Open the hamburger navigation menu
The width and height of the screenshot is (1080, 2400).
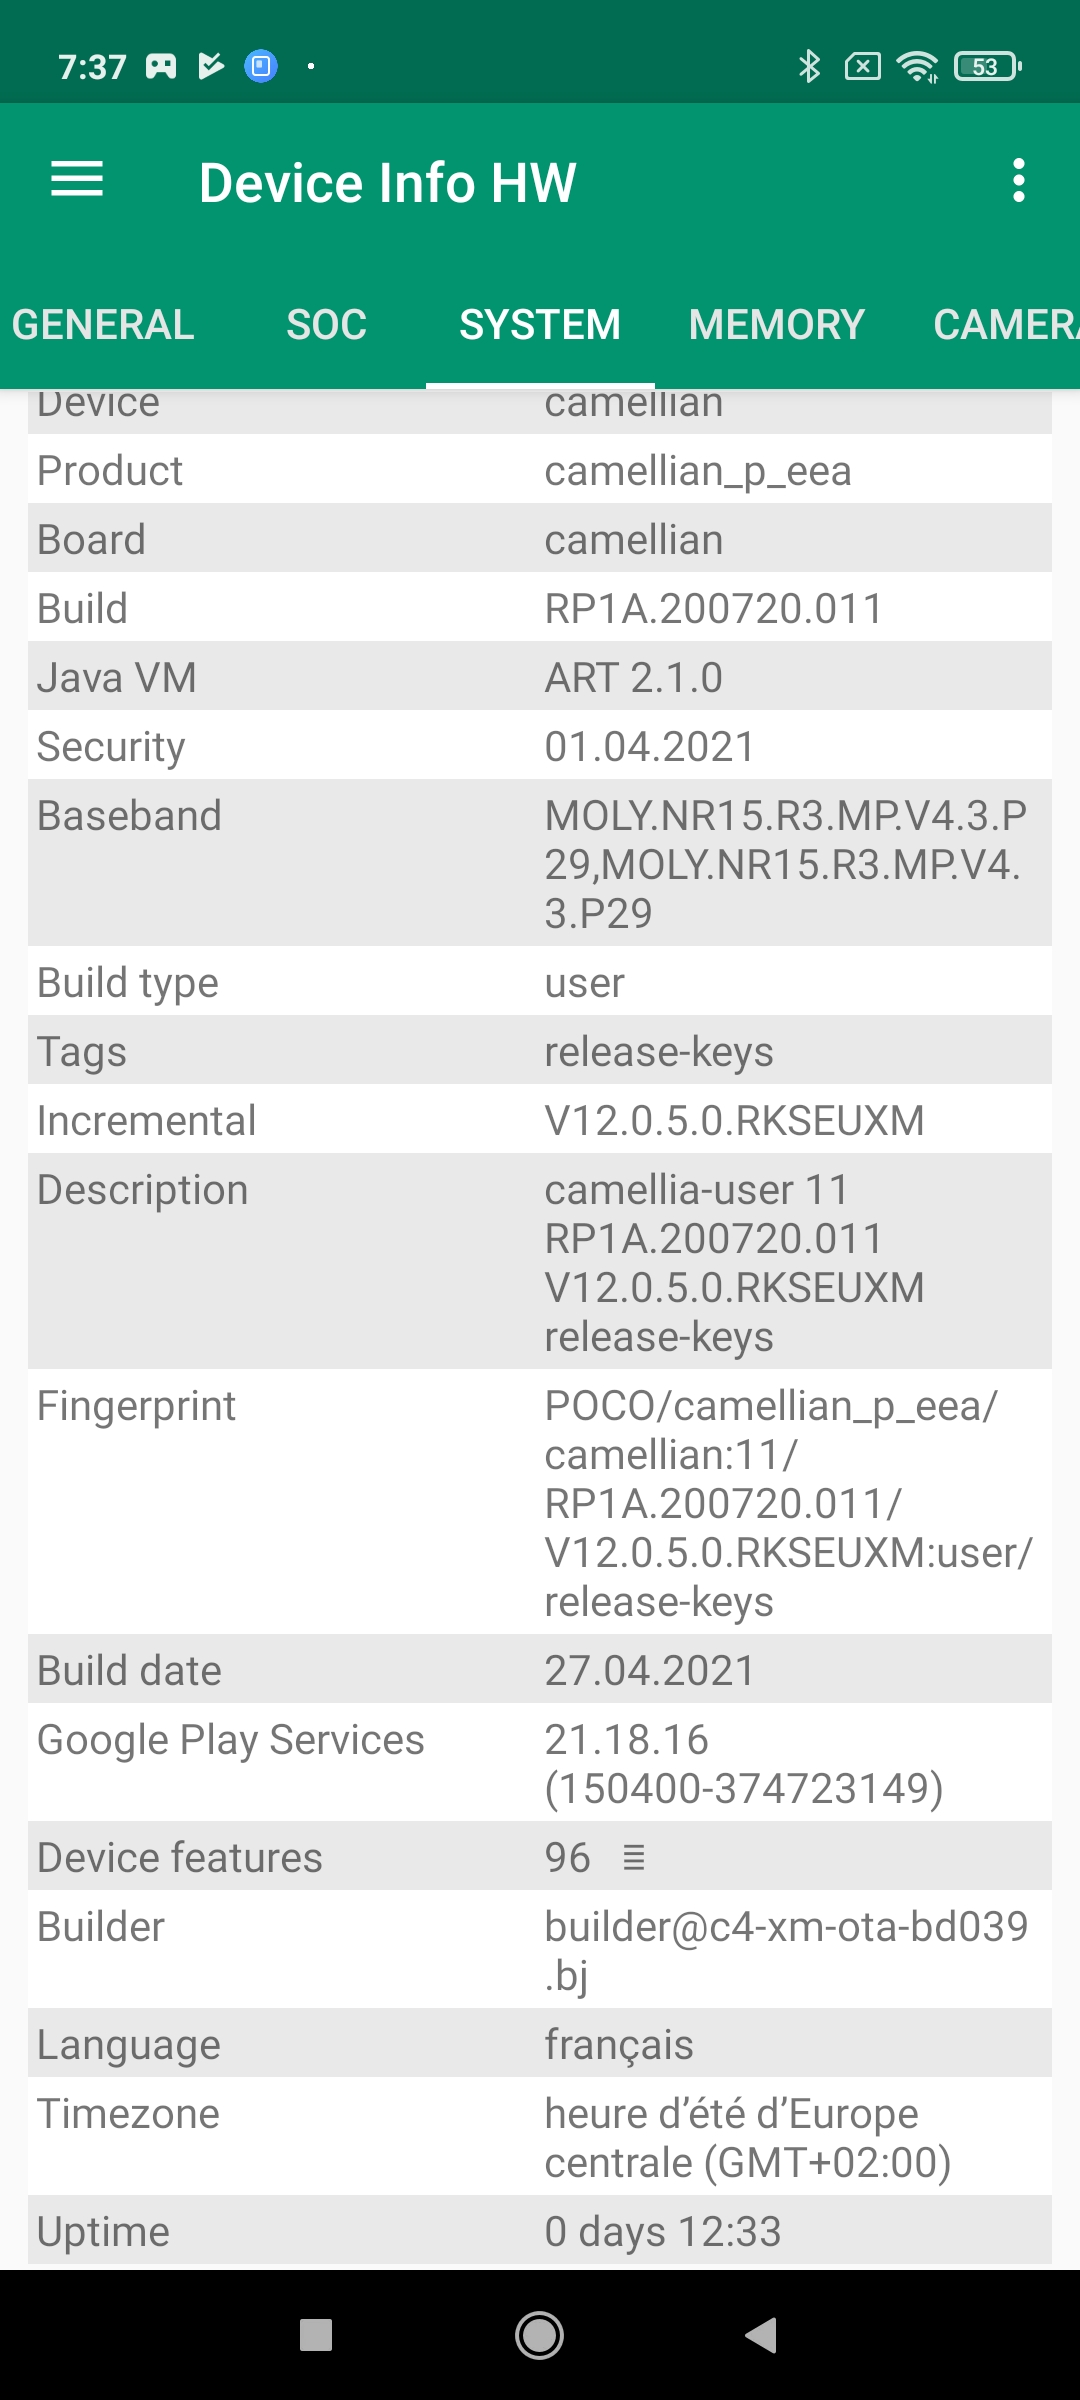pos(77,181)
